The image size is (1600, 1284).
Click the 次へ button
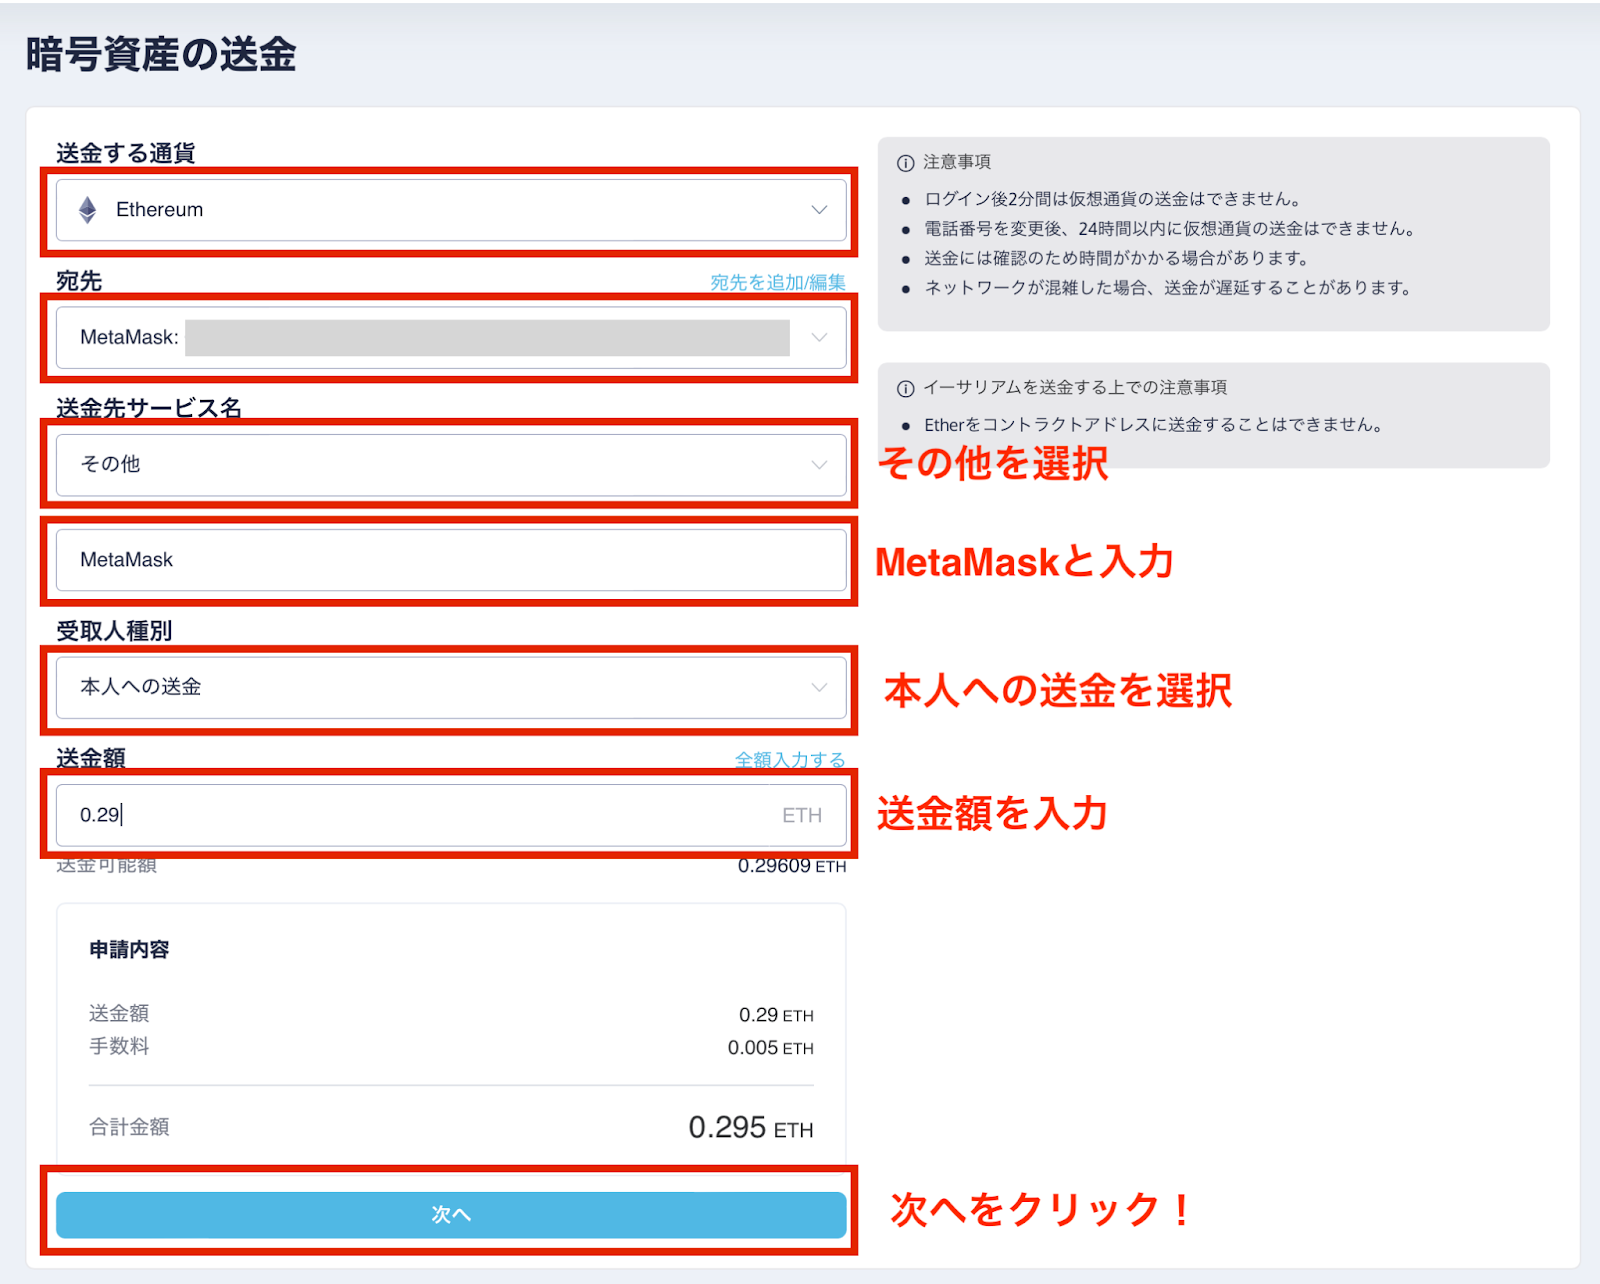click(451, 1214)
